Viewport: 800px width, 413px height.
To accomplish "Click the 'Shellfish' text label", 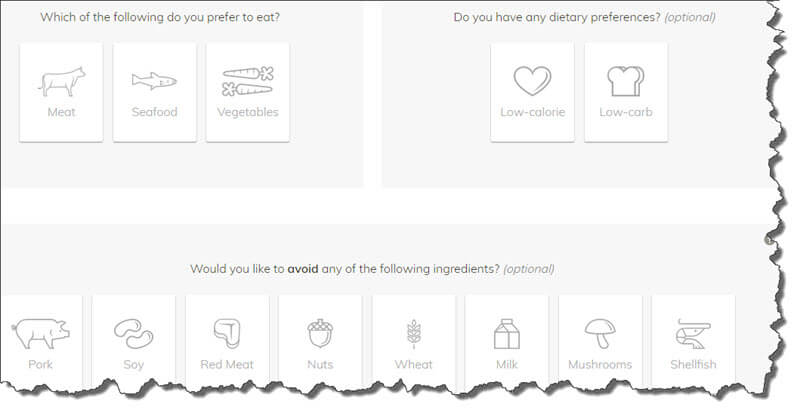I will click(693, 365).
